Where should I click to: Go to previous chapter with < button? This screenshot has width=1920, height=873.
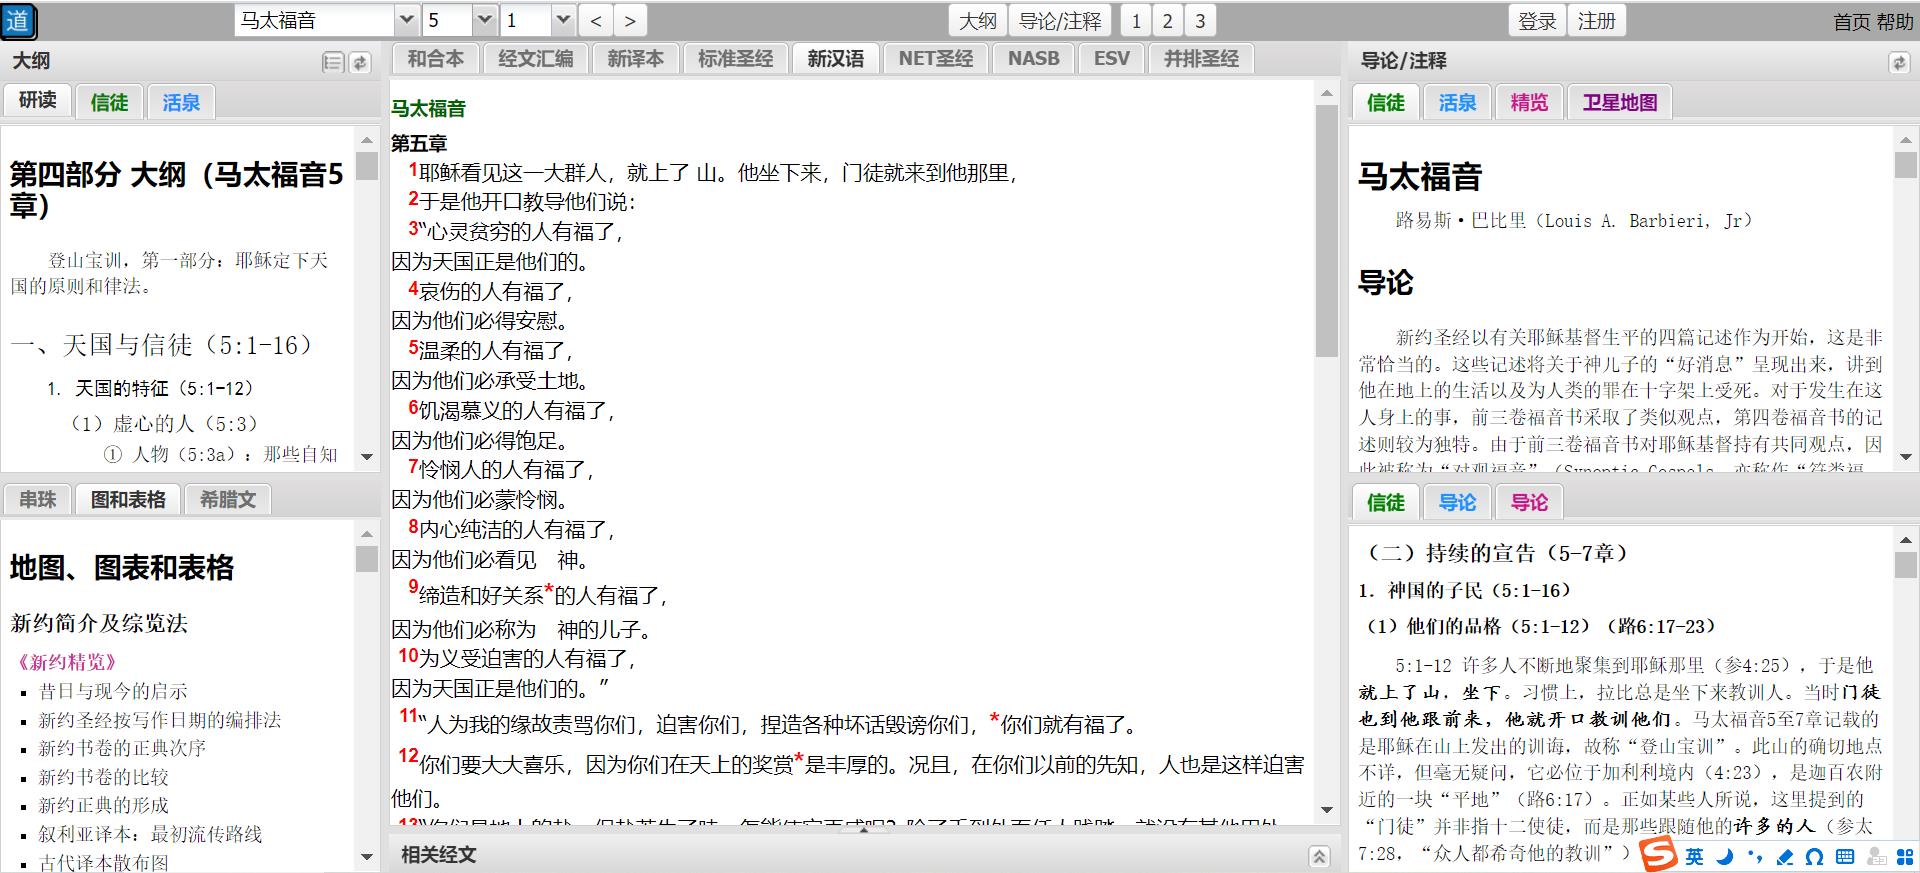(x=596, y=21)
